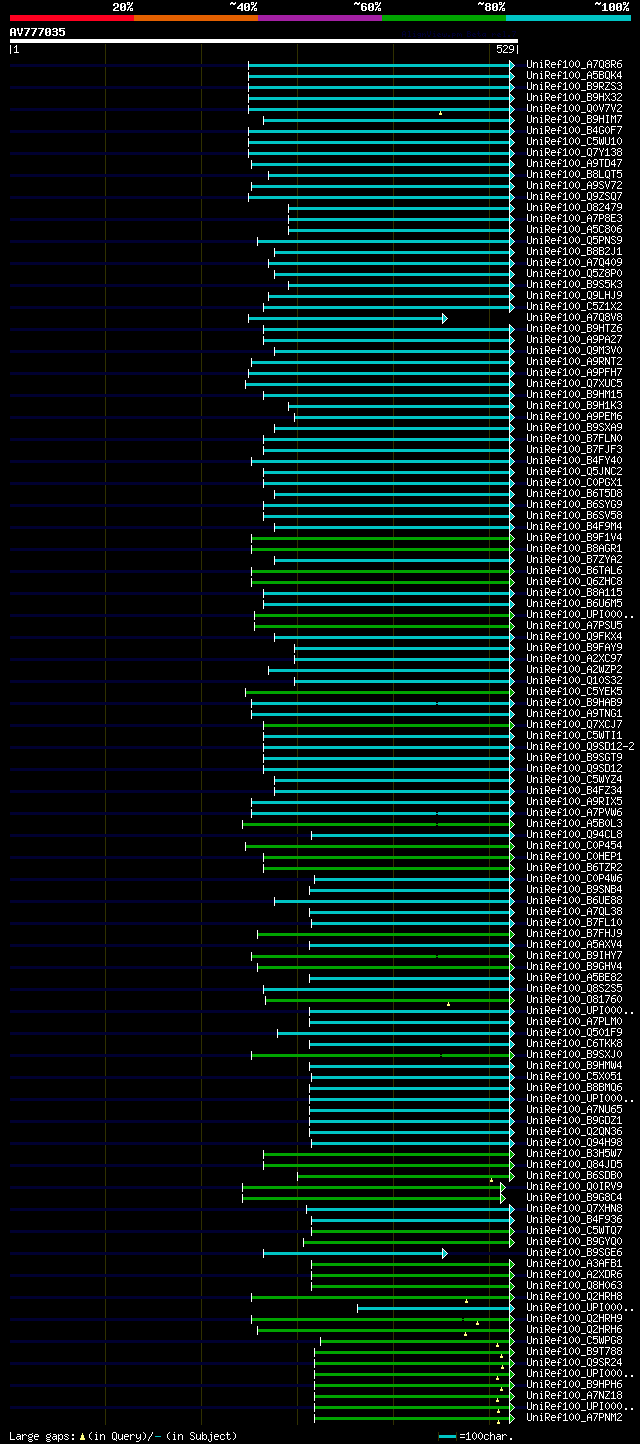Select the UniRef100_B9SGT9 label

[574, 758]
